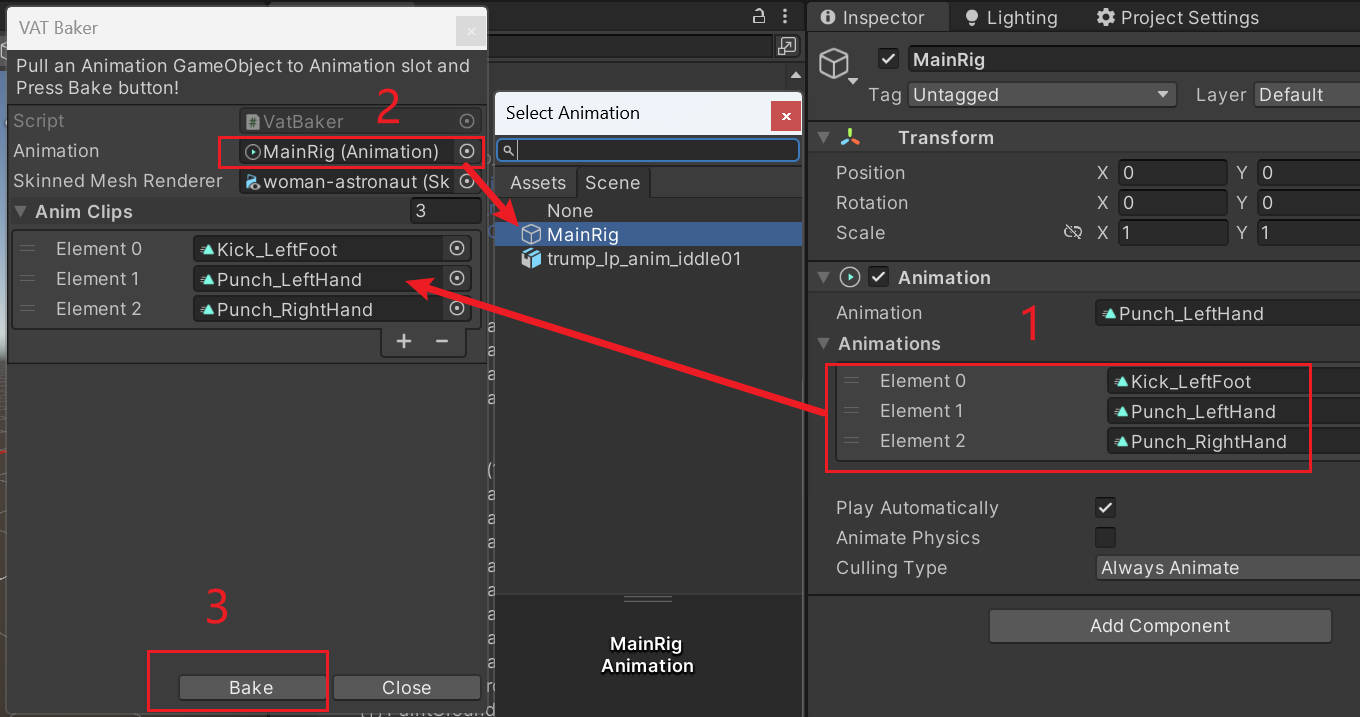Screen dimensions: 1360x717
Task: Click the lock icon beside the Inspector tab
Action: pos(759,16)
